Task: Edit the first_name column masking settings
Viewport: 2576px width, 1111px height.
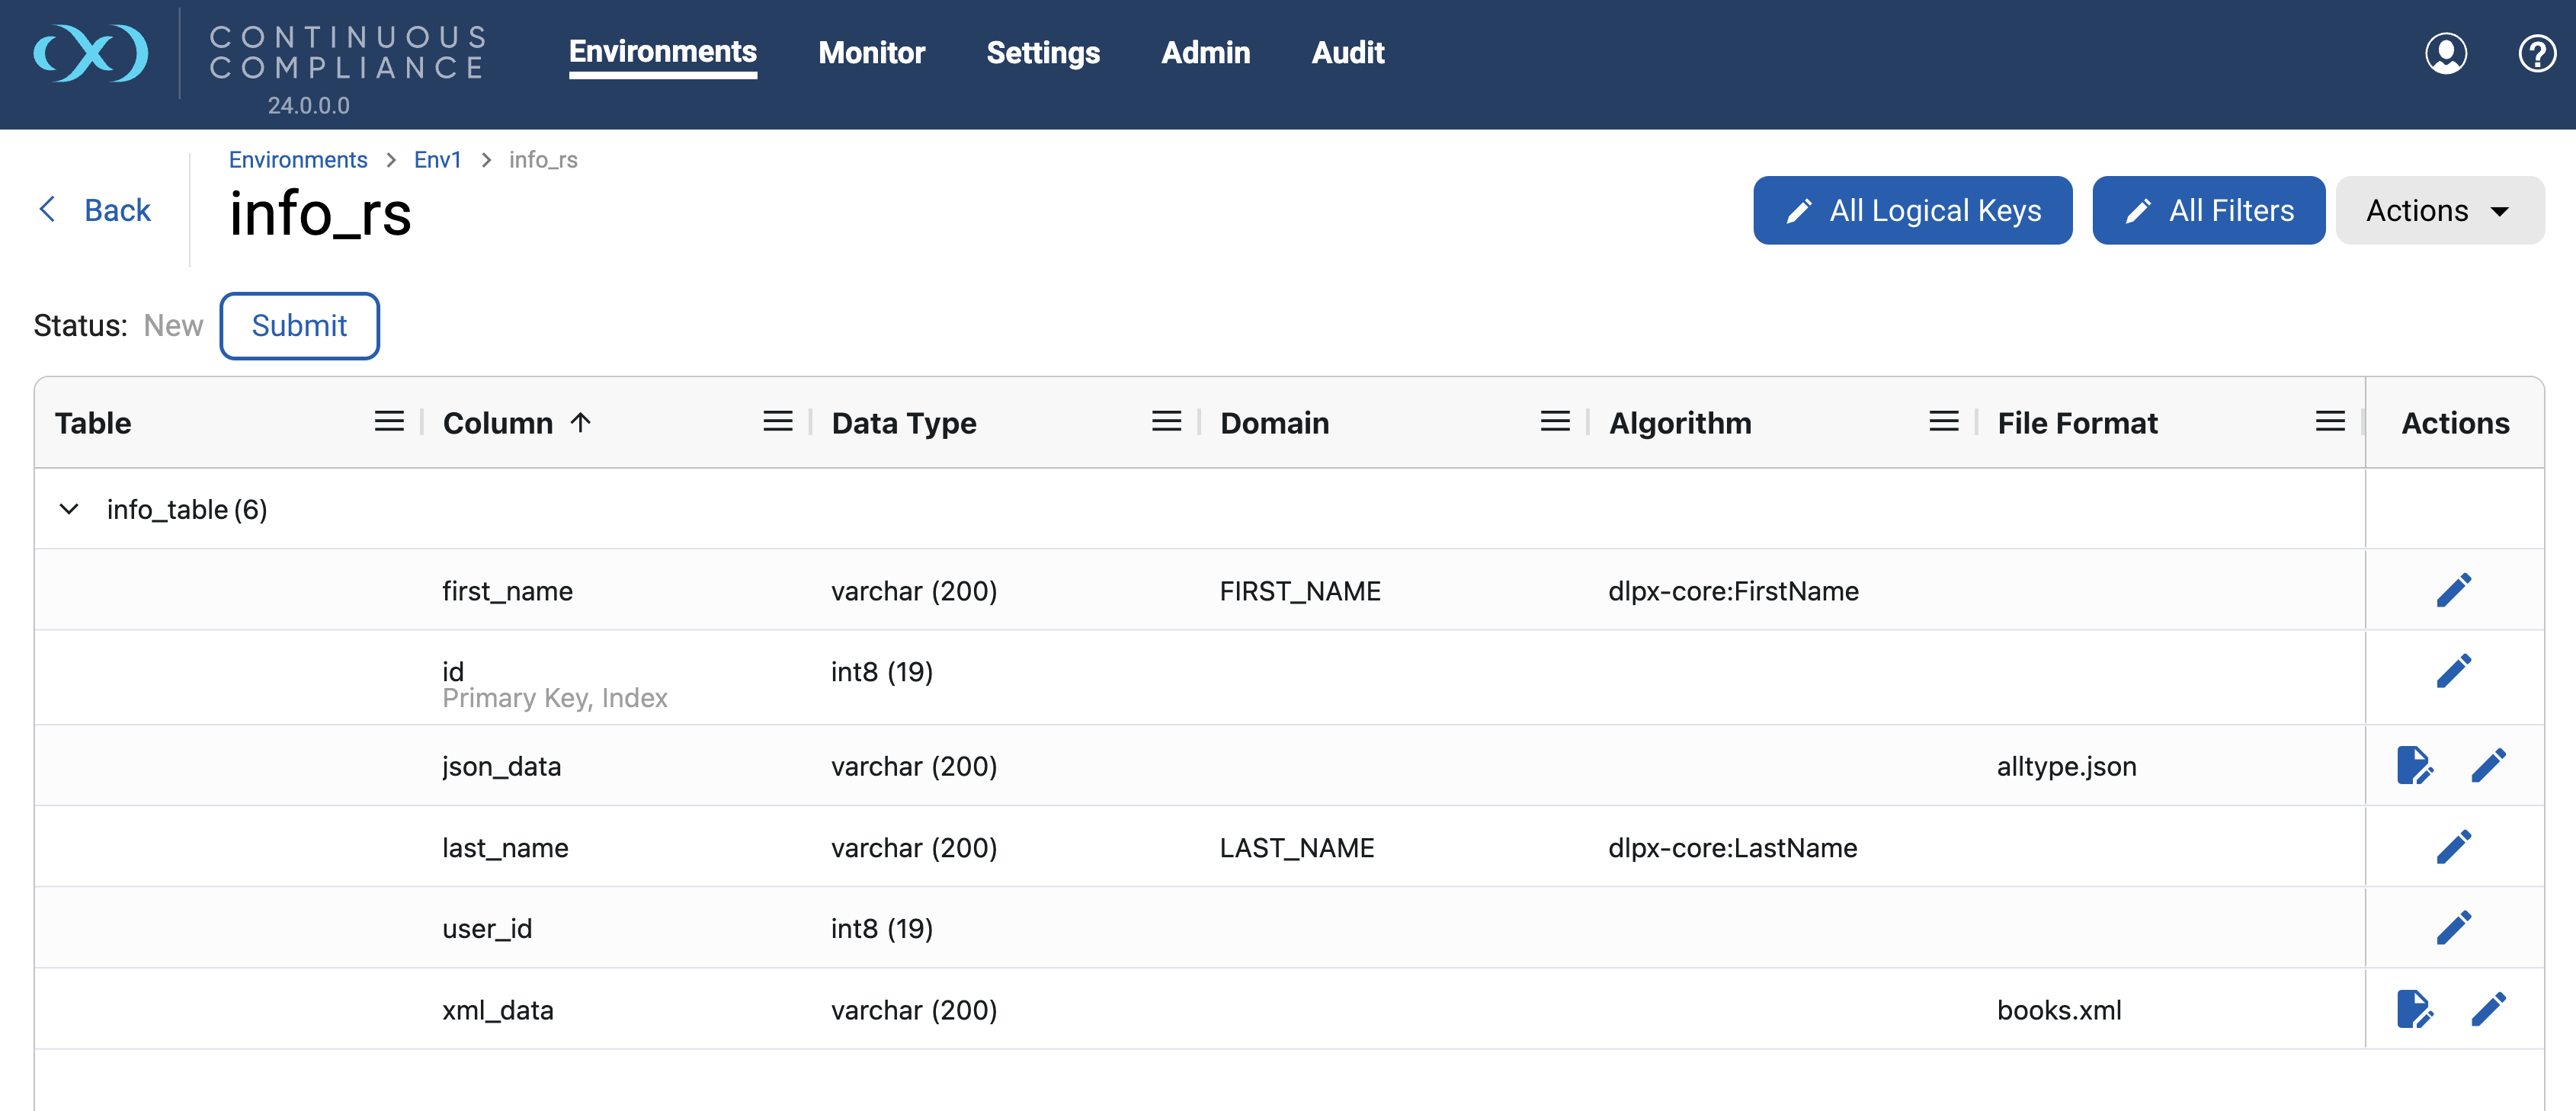Action: [x=2455, y=589]
